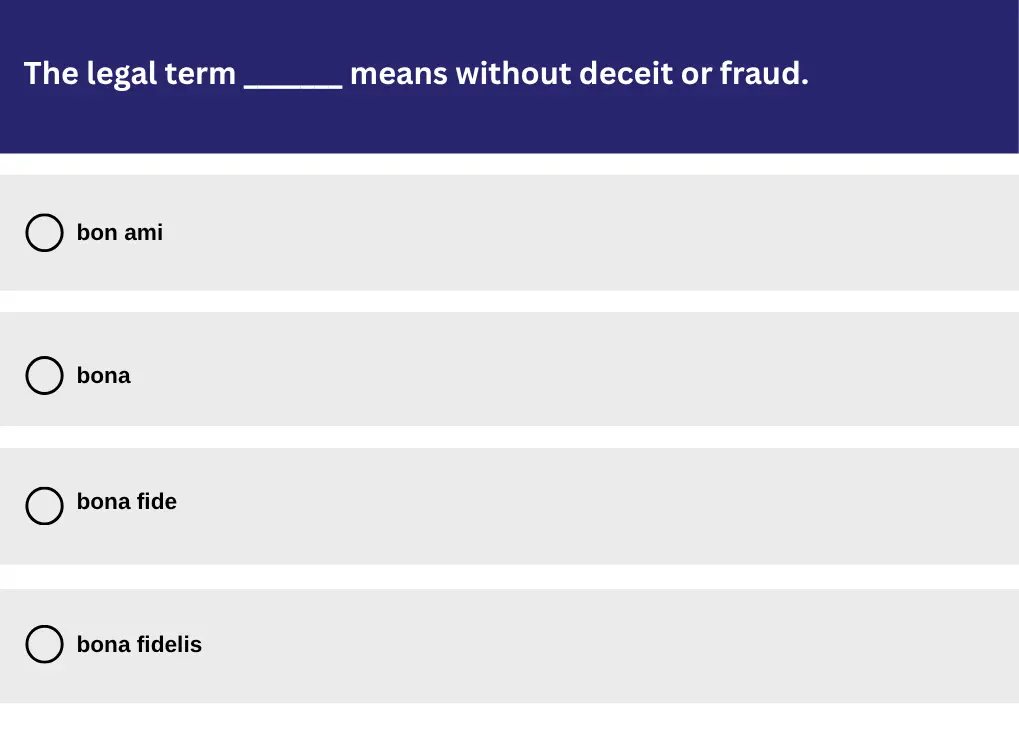The image size is (1019, 736).
Task: Pick the bona fidelis radio button
Action: pos(44,645)
